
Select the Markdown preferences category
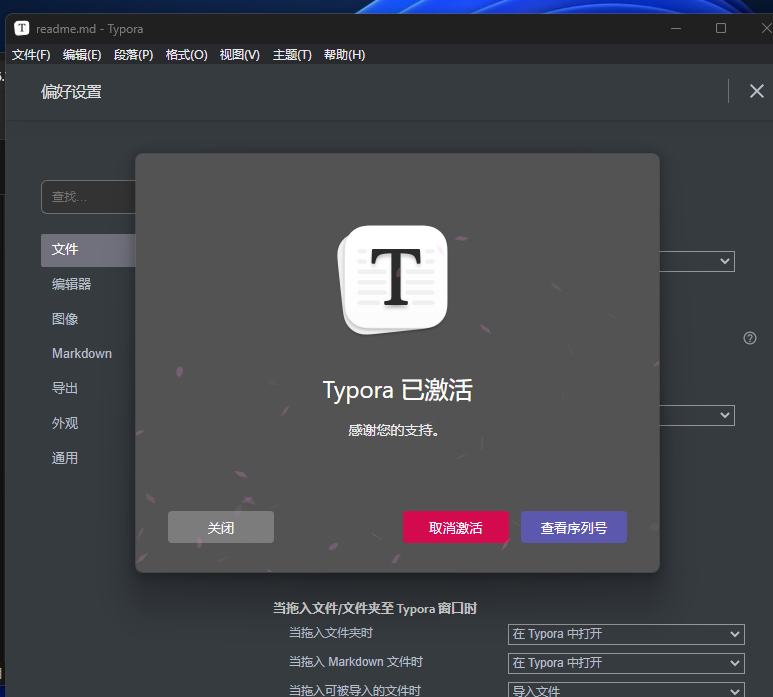82,353
